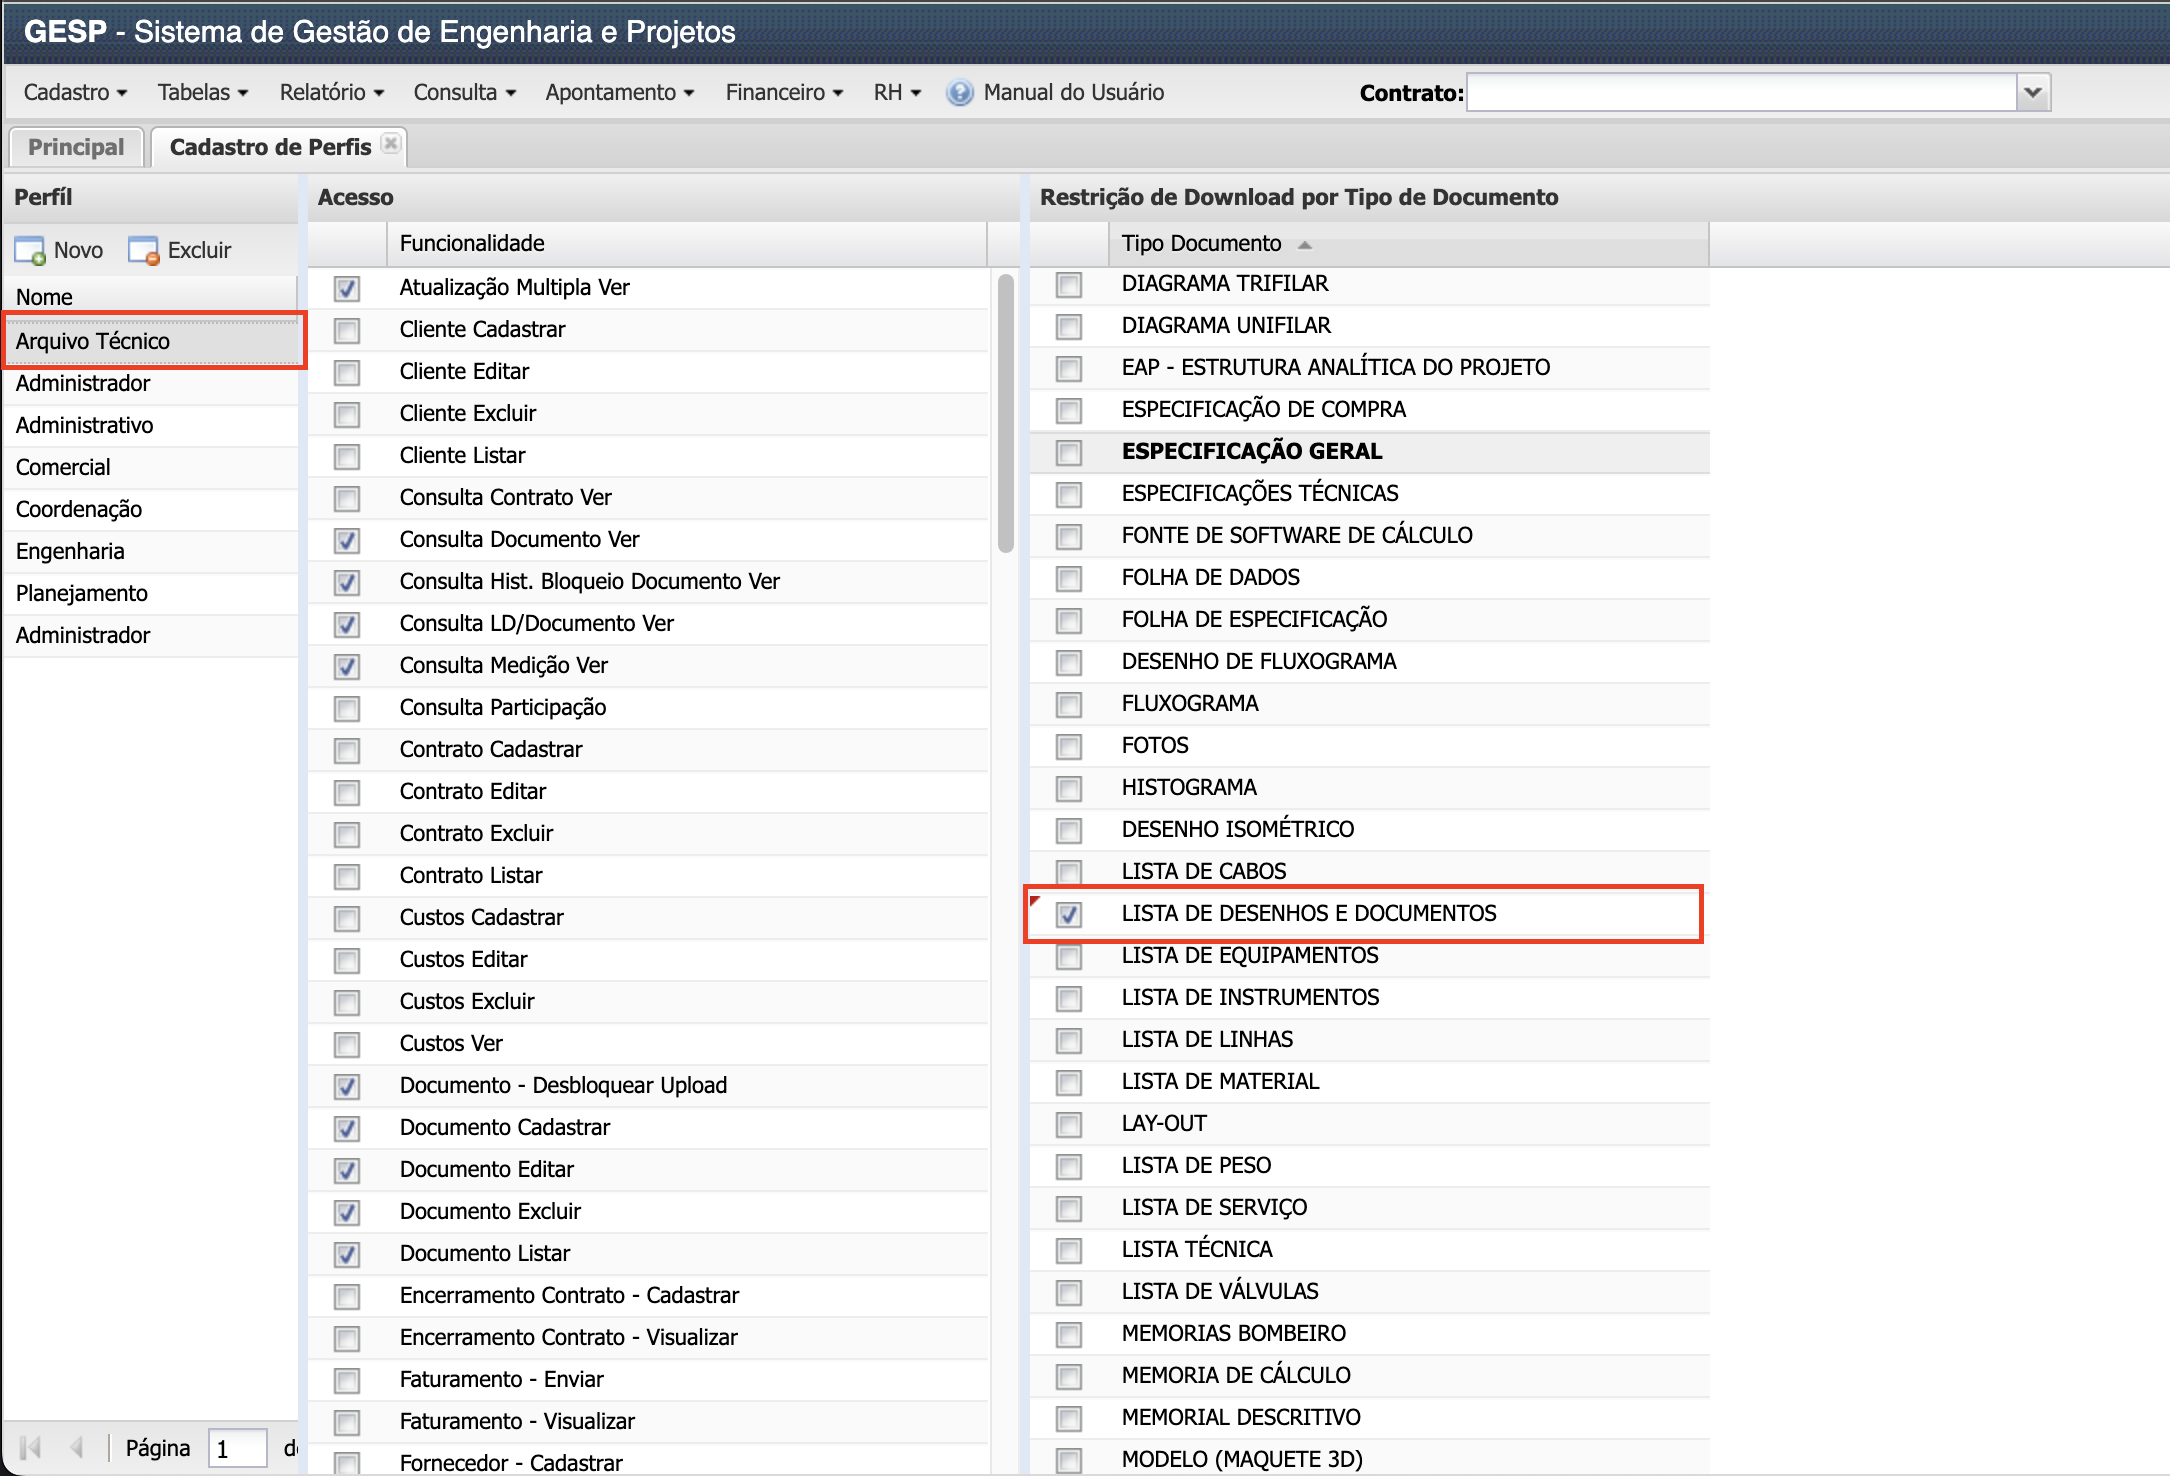Click the Página number input field

click(x=236, y=1448)
